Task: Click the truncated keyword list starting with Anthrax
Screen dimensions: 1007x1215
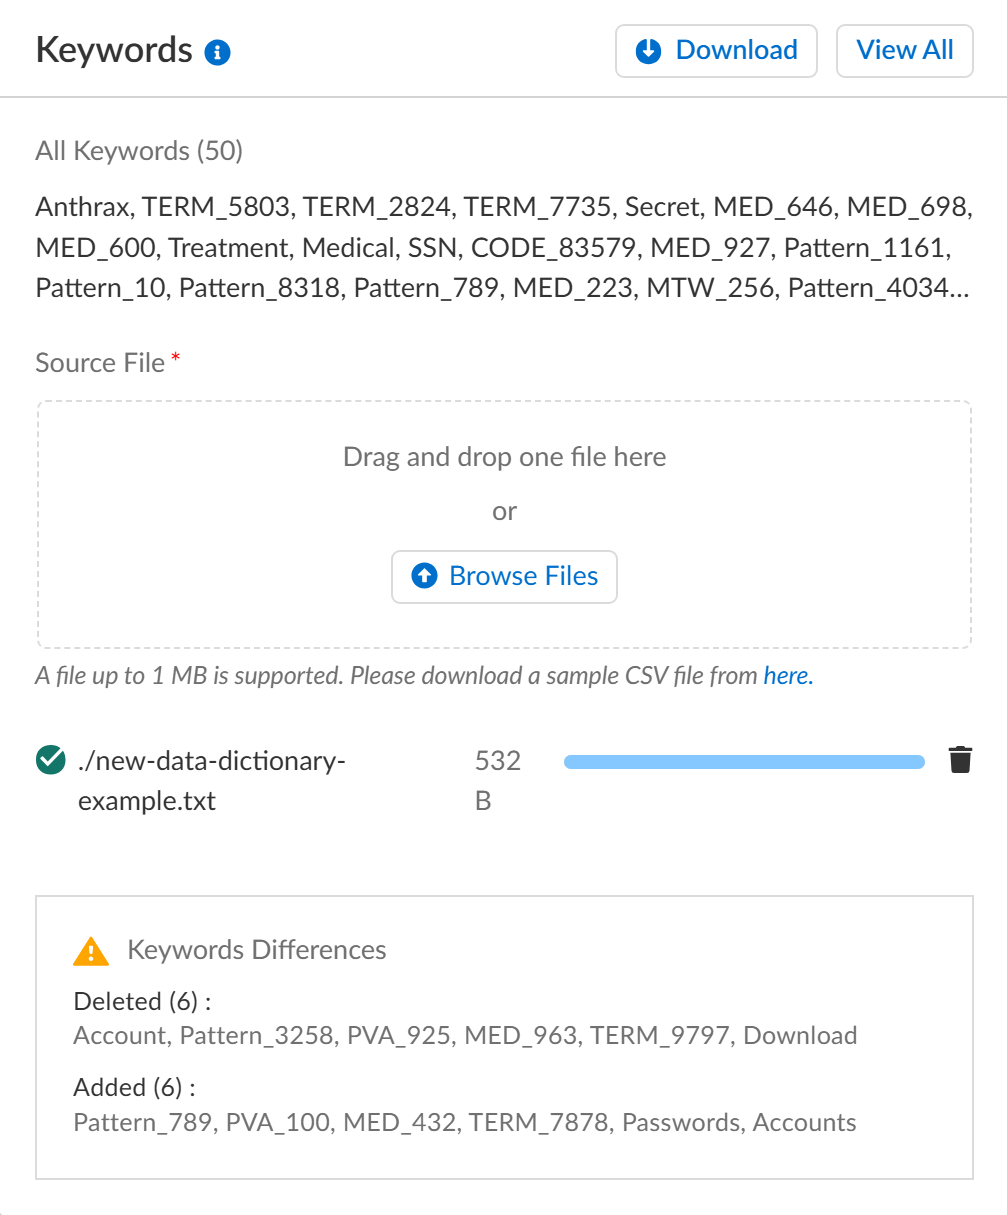Action: tap(504, 248)
